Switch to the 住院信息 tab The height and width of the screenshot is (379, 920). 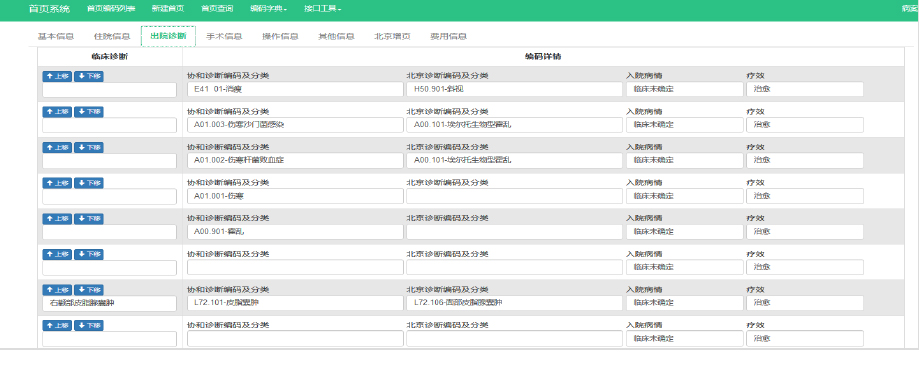tap(112, 36)
